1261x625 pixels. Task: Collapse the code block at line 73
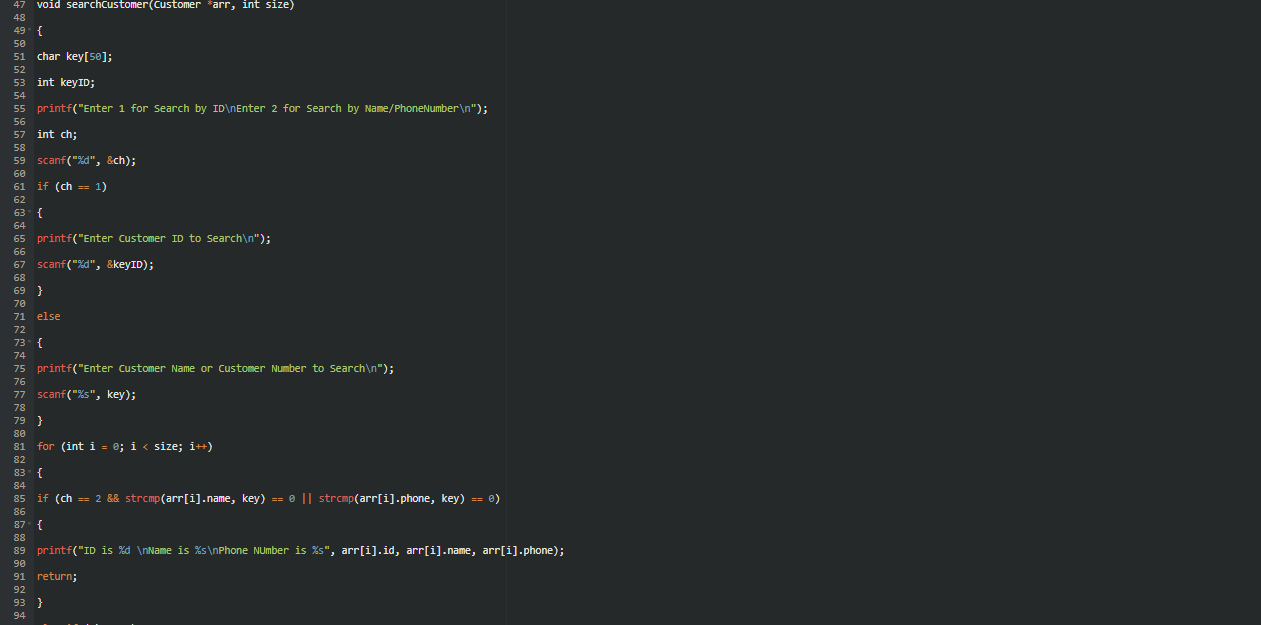(29, 342)
